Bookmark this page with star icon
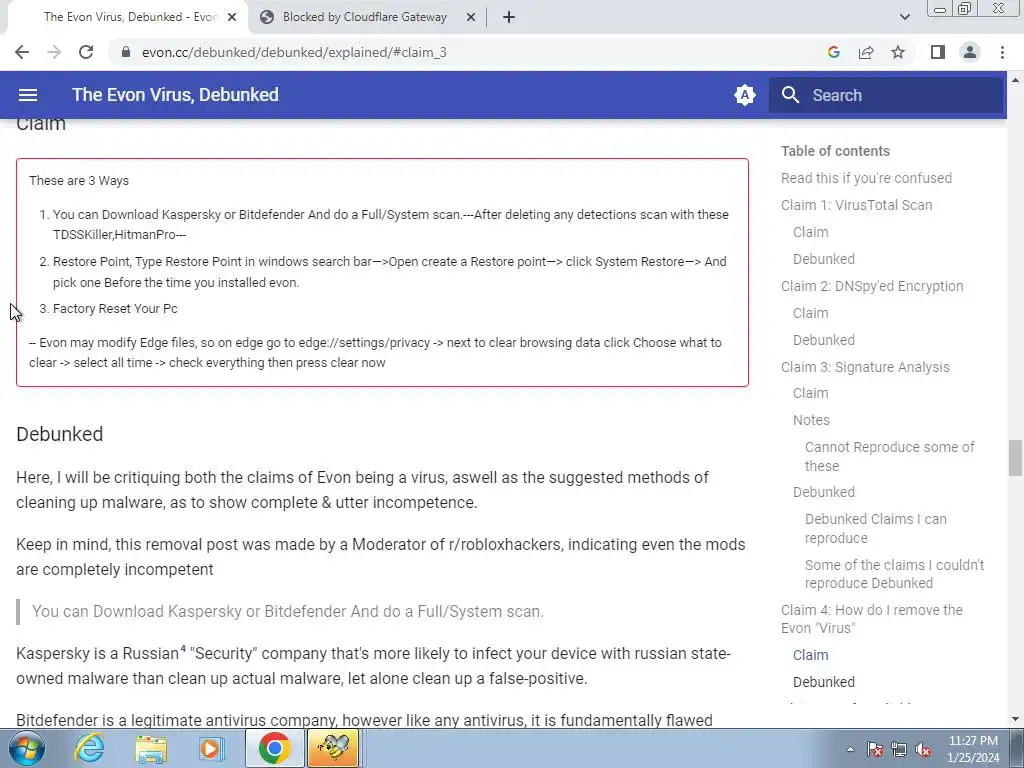This screenshot has height=768, width=1024. [898, 52]
